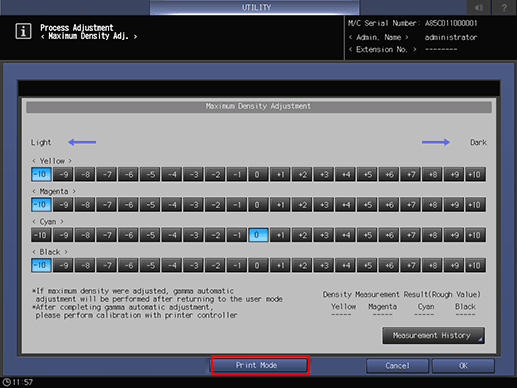This screenshot has height=388, width=517.
Task: Set Yellow density to +5
Action: pyautogui.click(x=367, y=174)
